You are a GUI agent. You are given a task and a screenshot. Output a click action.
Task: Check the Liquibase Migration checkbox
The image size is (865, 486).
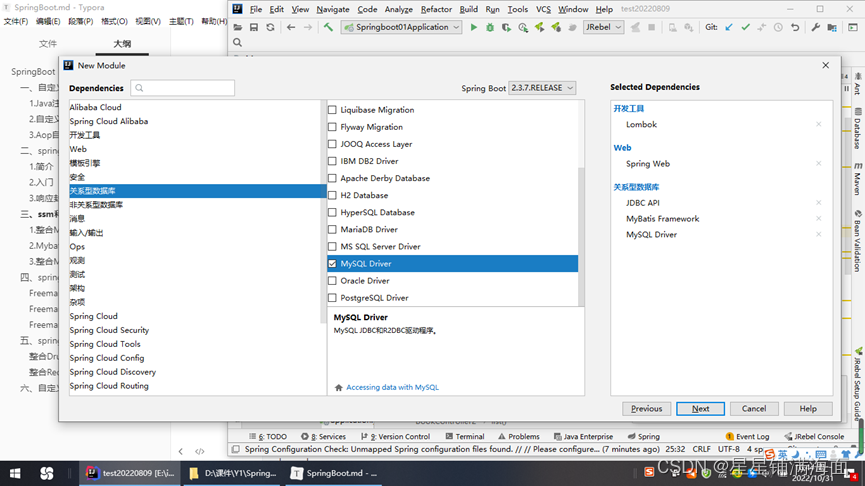click(332, 110)
